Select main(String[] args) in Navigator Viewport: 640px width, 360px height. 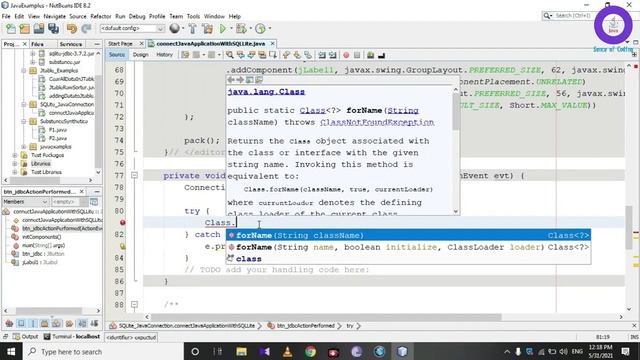click(43, 245)
